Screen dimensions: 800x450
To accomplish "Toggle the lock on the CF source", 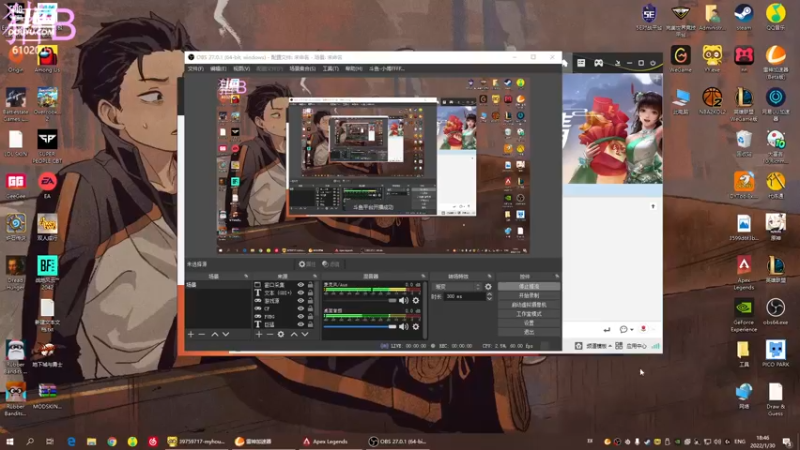I will pyautogui.click(x=310, y=308).
